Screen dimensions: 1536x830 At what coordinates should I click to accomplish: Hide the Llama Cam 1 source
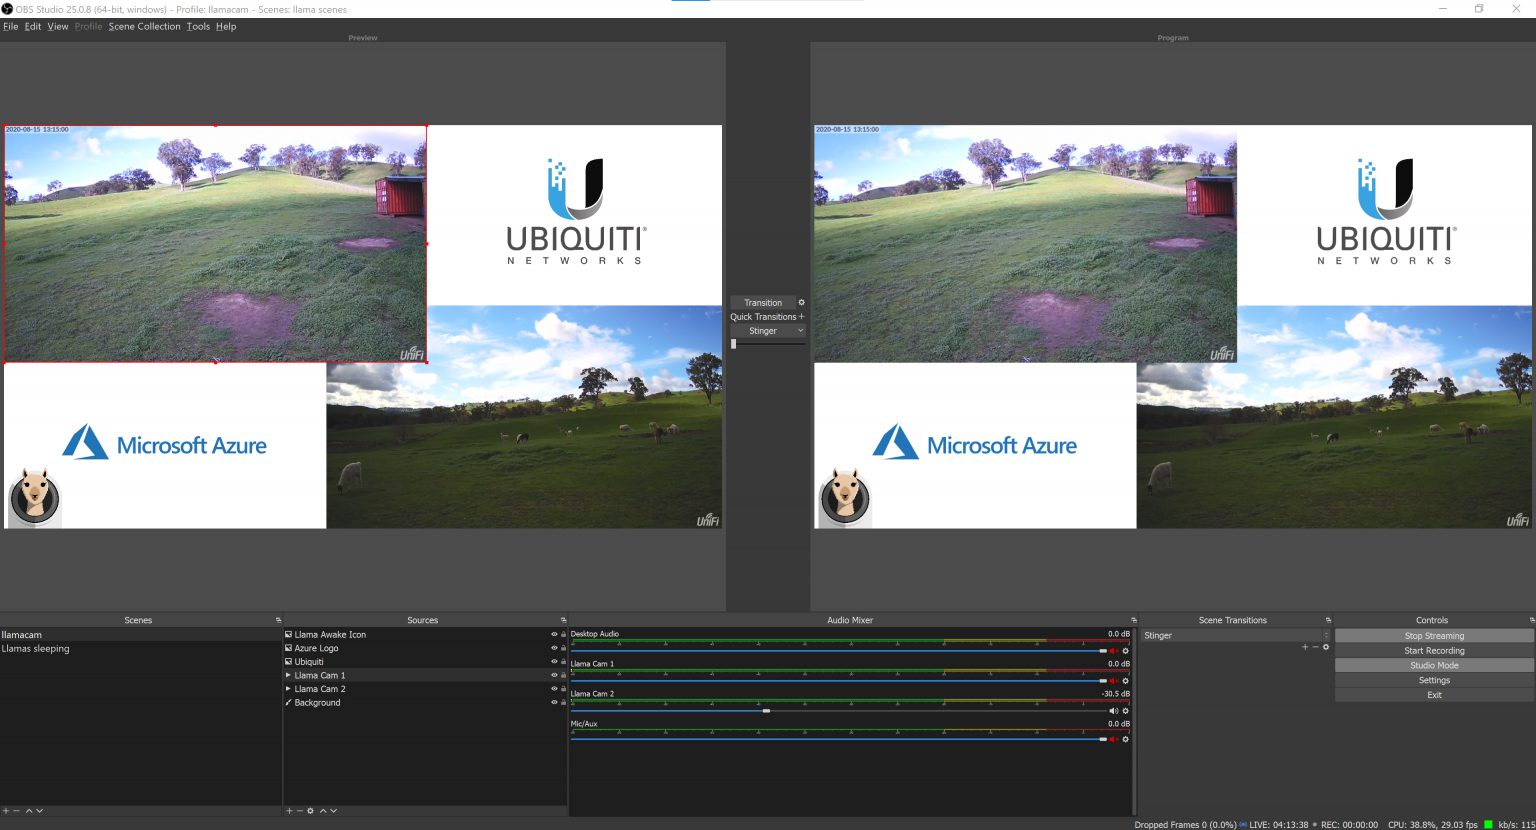554,675
